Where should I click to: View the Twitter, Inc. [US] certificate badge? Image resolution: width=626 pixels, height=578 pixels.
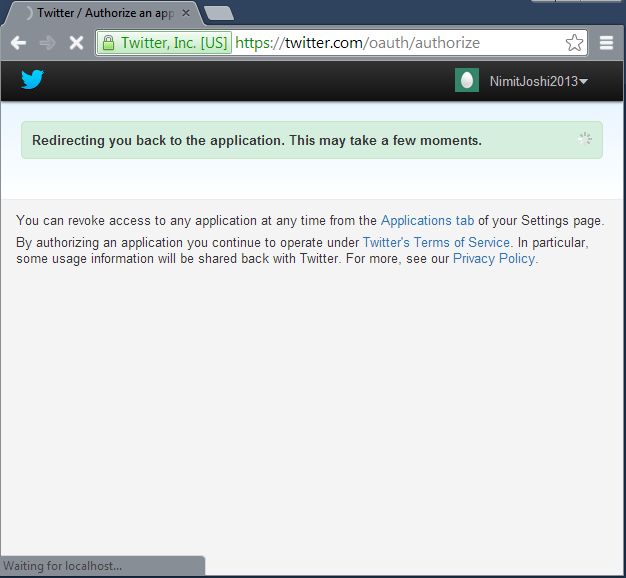(x=164, y=43)
